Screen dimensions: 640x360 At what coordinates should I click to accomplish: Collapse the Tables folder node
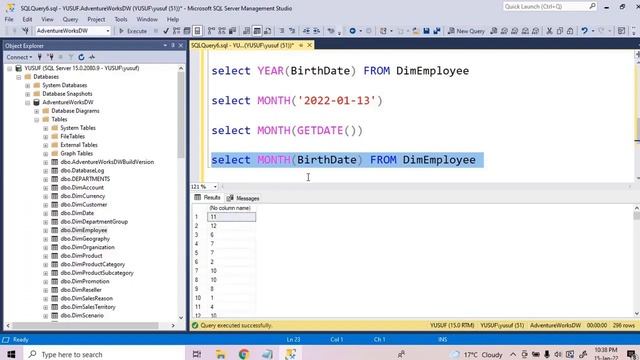tap(37, 120)
